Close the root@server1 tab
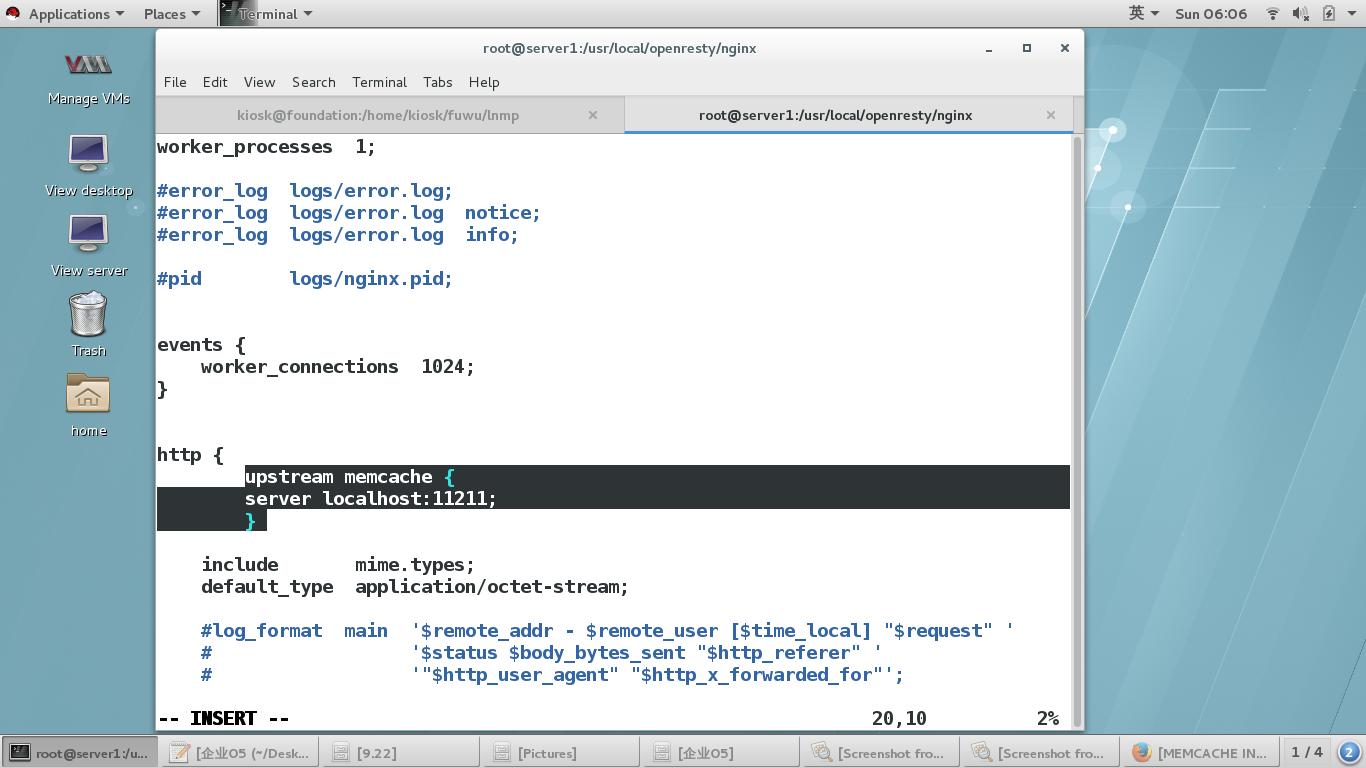 [x=1050, y=115]
